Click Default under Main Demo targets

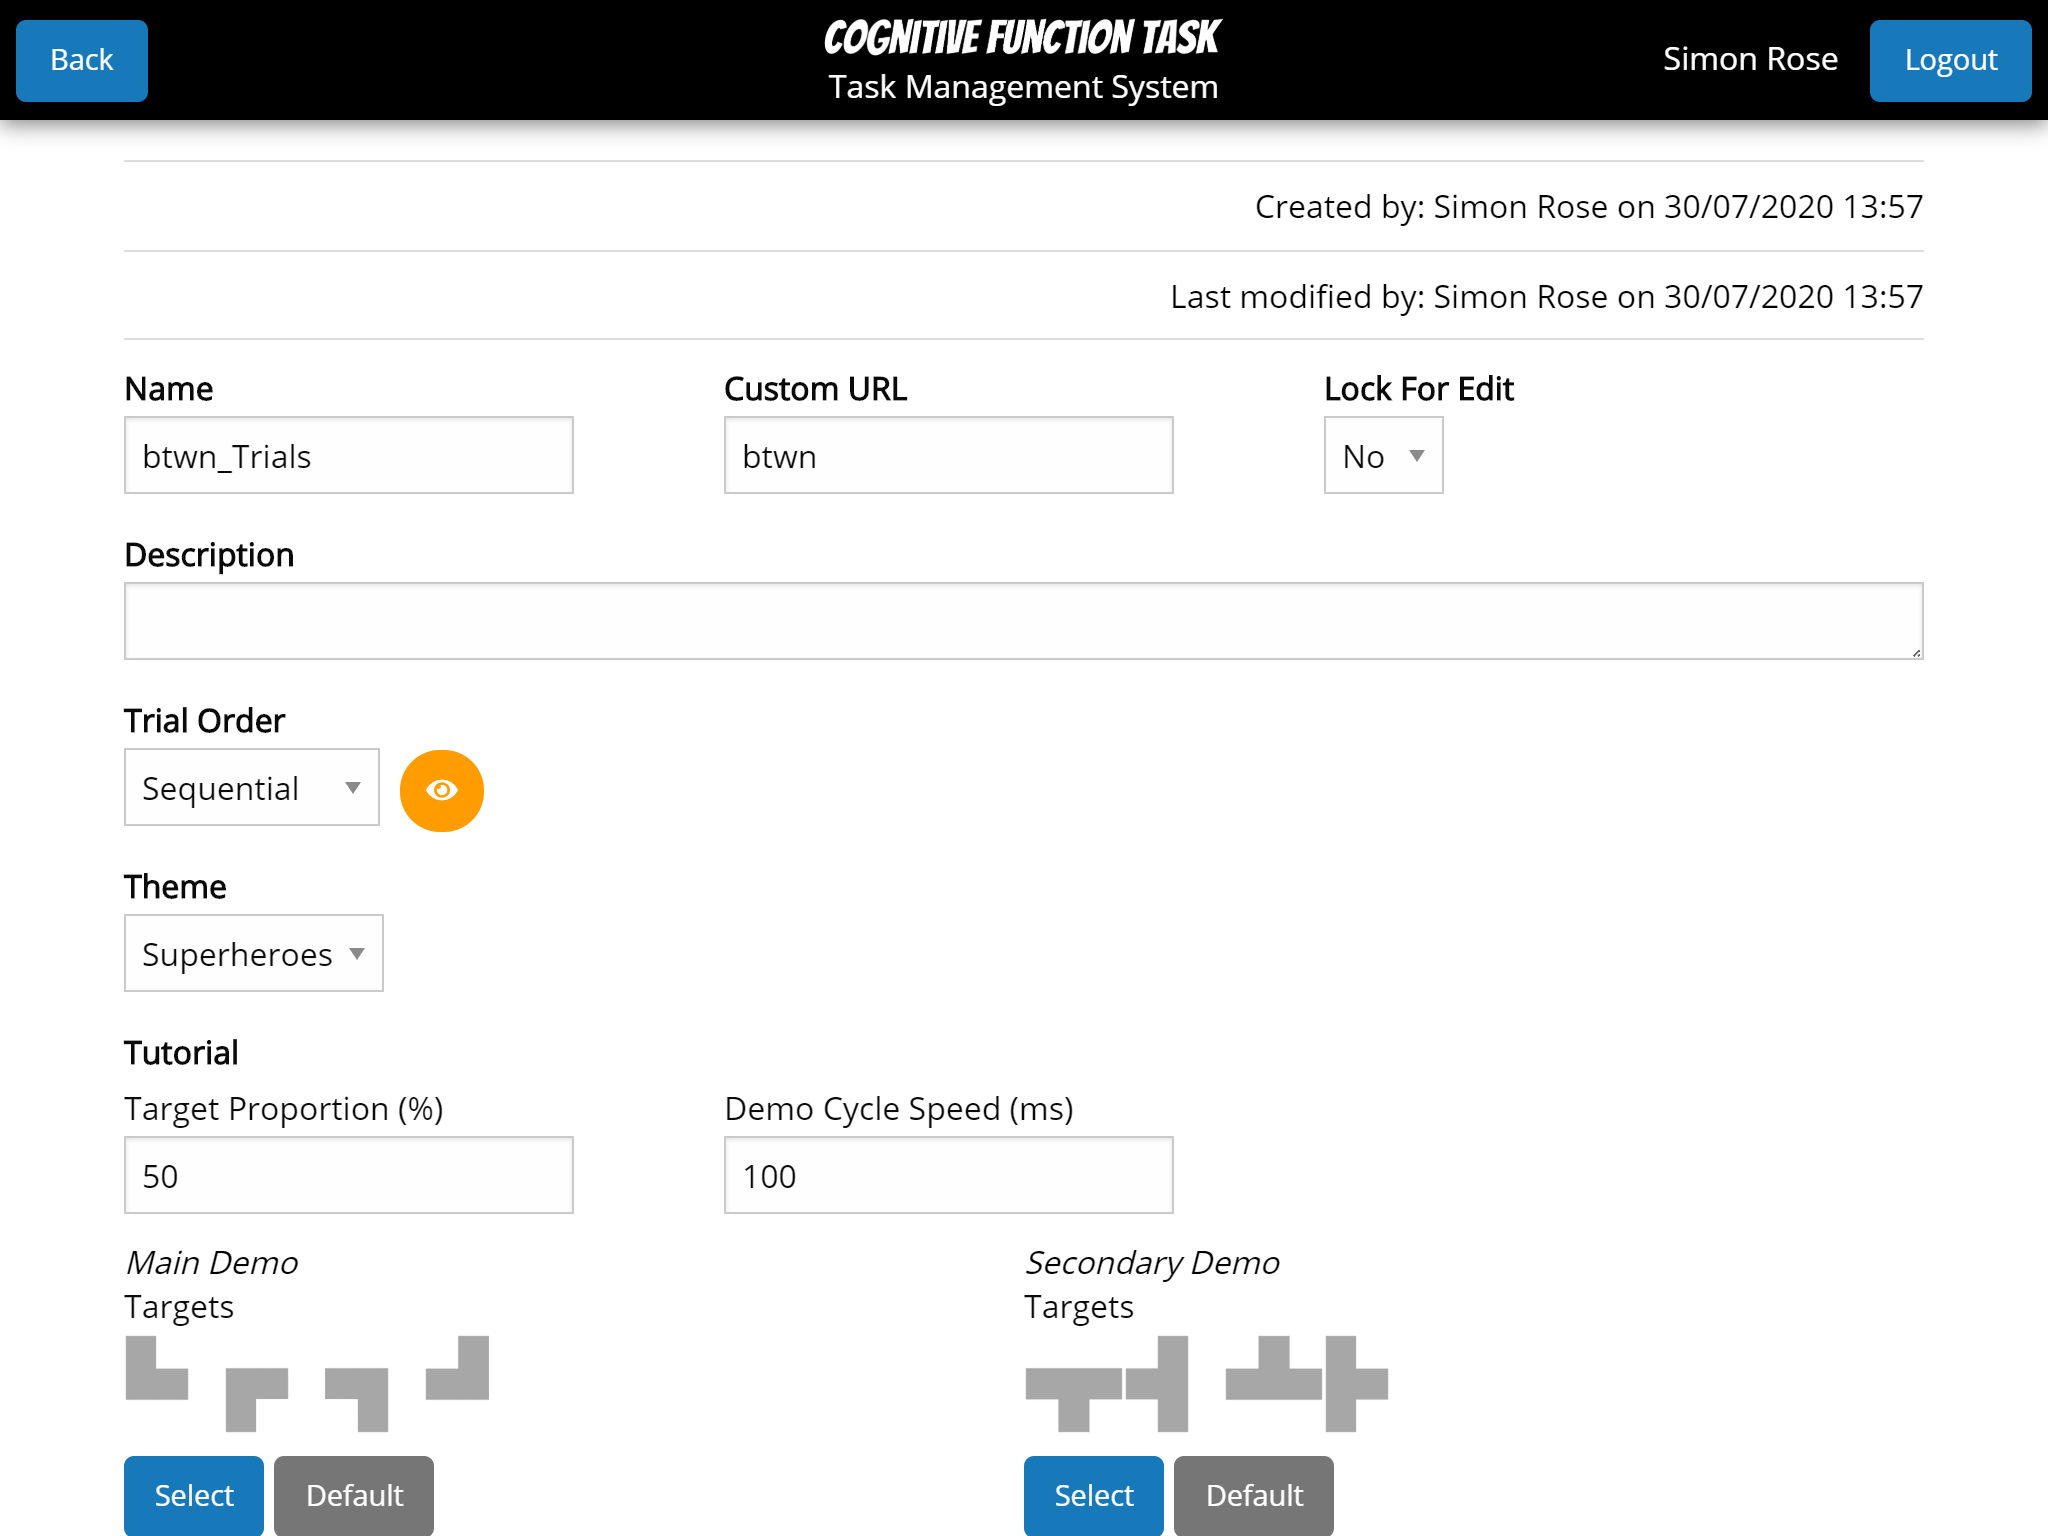pyautogui.click(x=354, y=1495)
